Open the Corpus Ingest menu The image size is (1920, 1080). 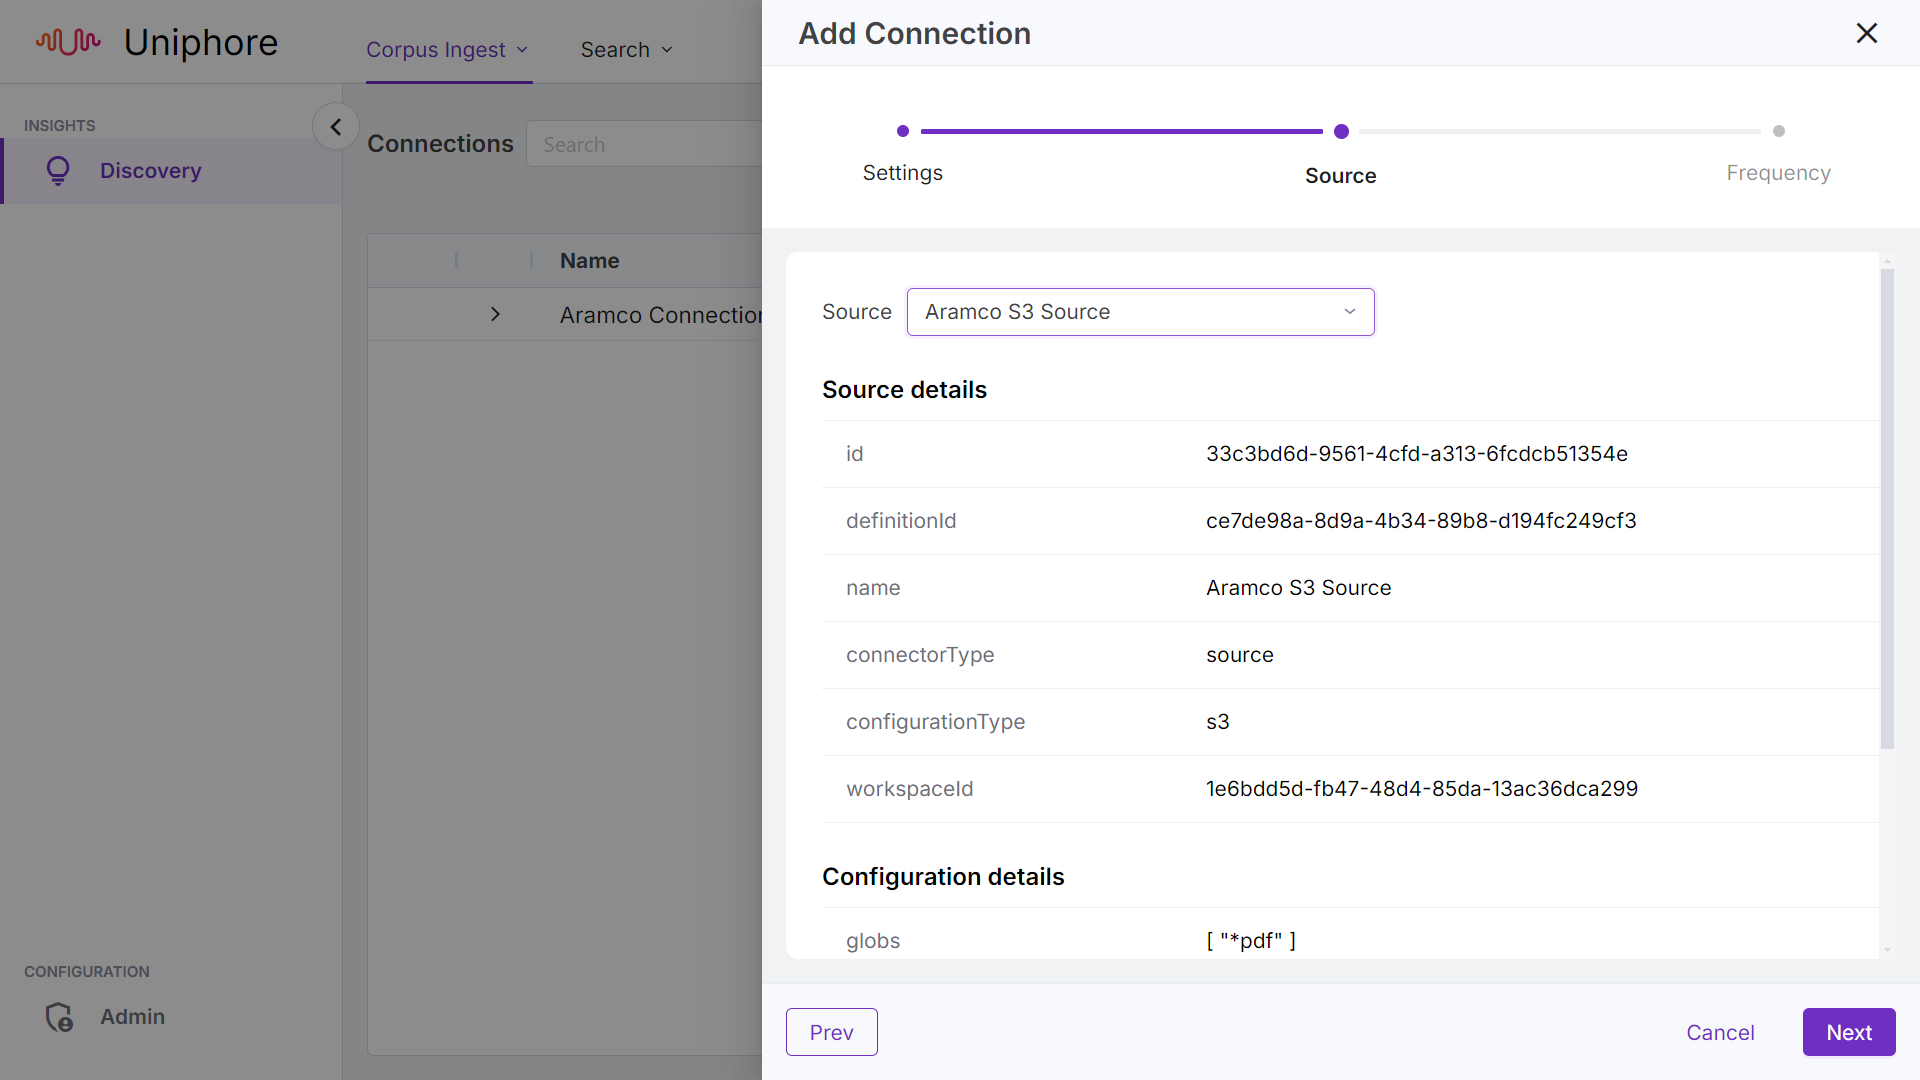click(x=447, y=50)
